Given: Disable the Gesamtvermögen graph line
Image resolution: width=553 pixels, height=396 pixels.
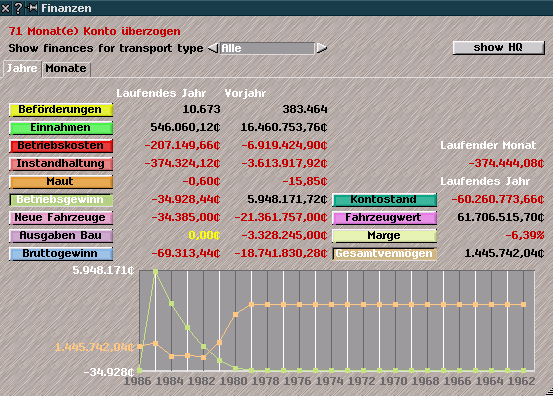Looking at the screenshot, I should point(384,254).
